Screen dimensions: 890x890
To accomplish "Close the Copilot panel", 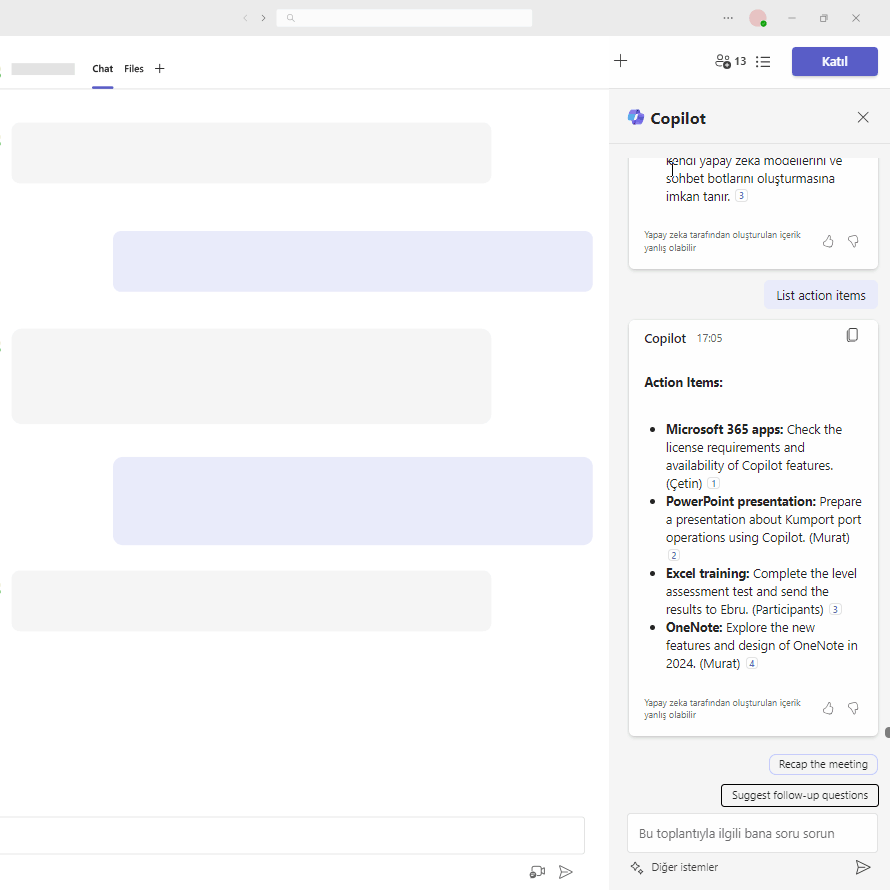I will coord(863,117).
